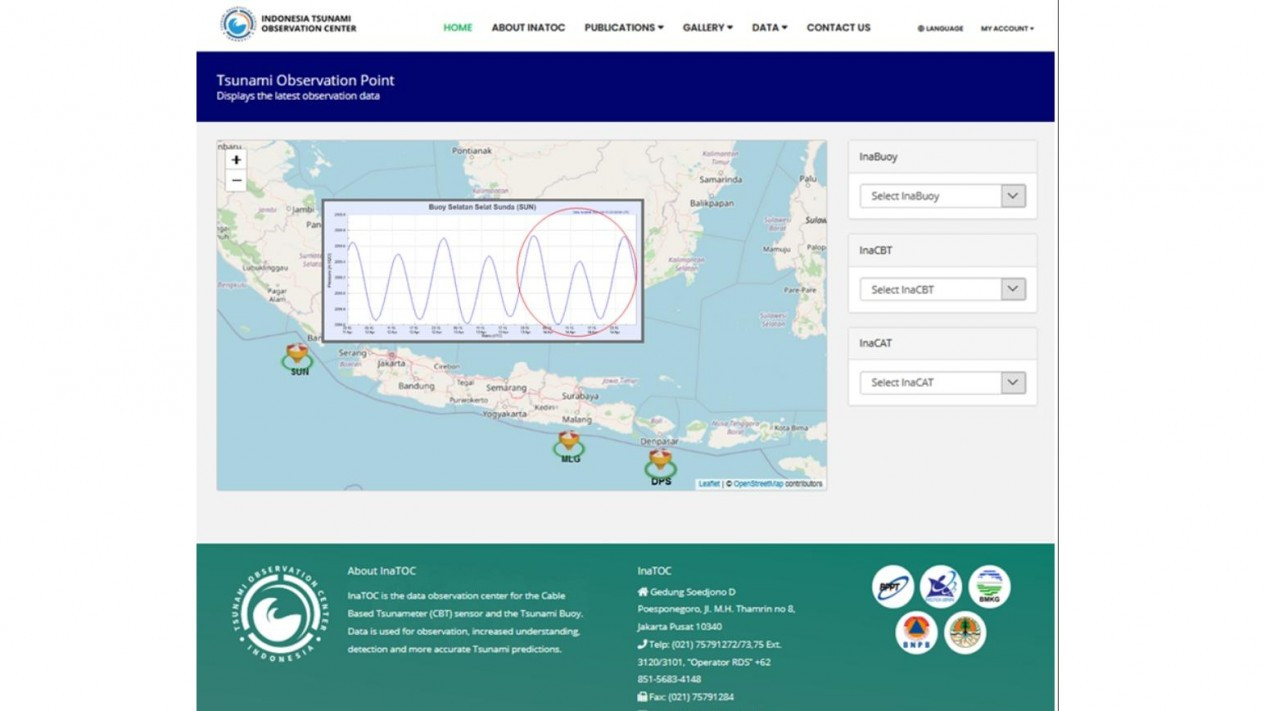Expand the PUBLICATIONS menu
1265x711 pixels.
(x=624, y=28)
